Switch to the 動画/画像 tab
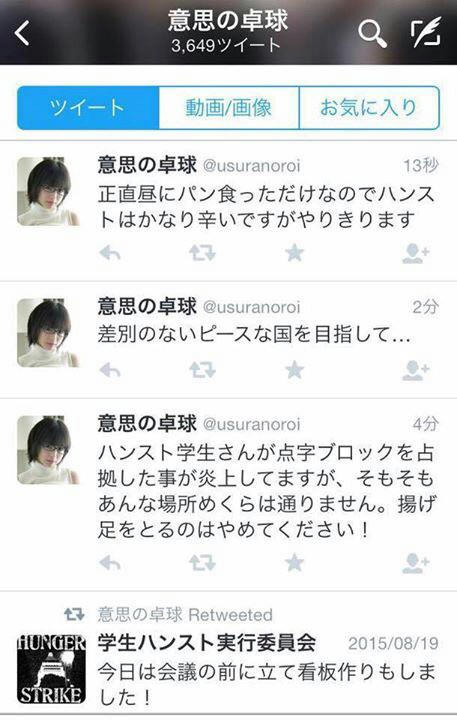 229,108
